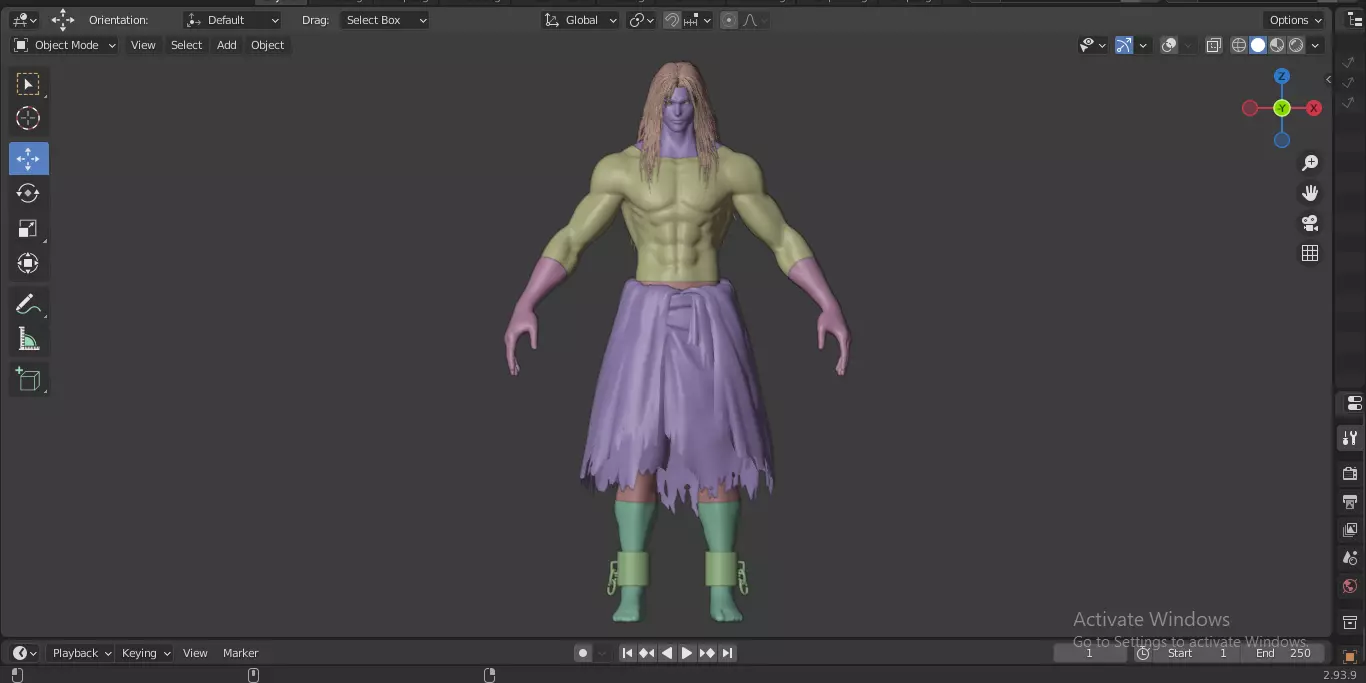
Task: Jump to the end frame
Action: pyautogui.click(x=727, y=653)
